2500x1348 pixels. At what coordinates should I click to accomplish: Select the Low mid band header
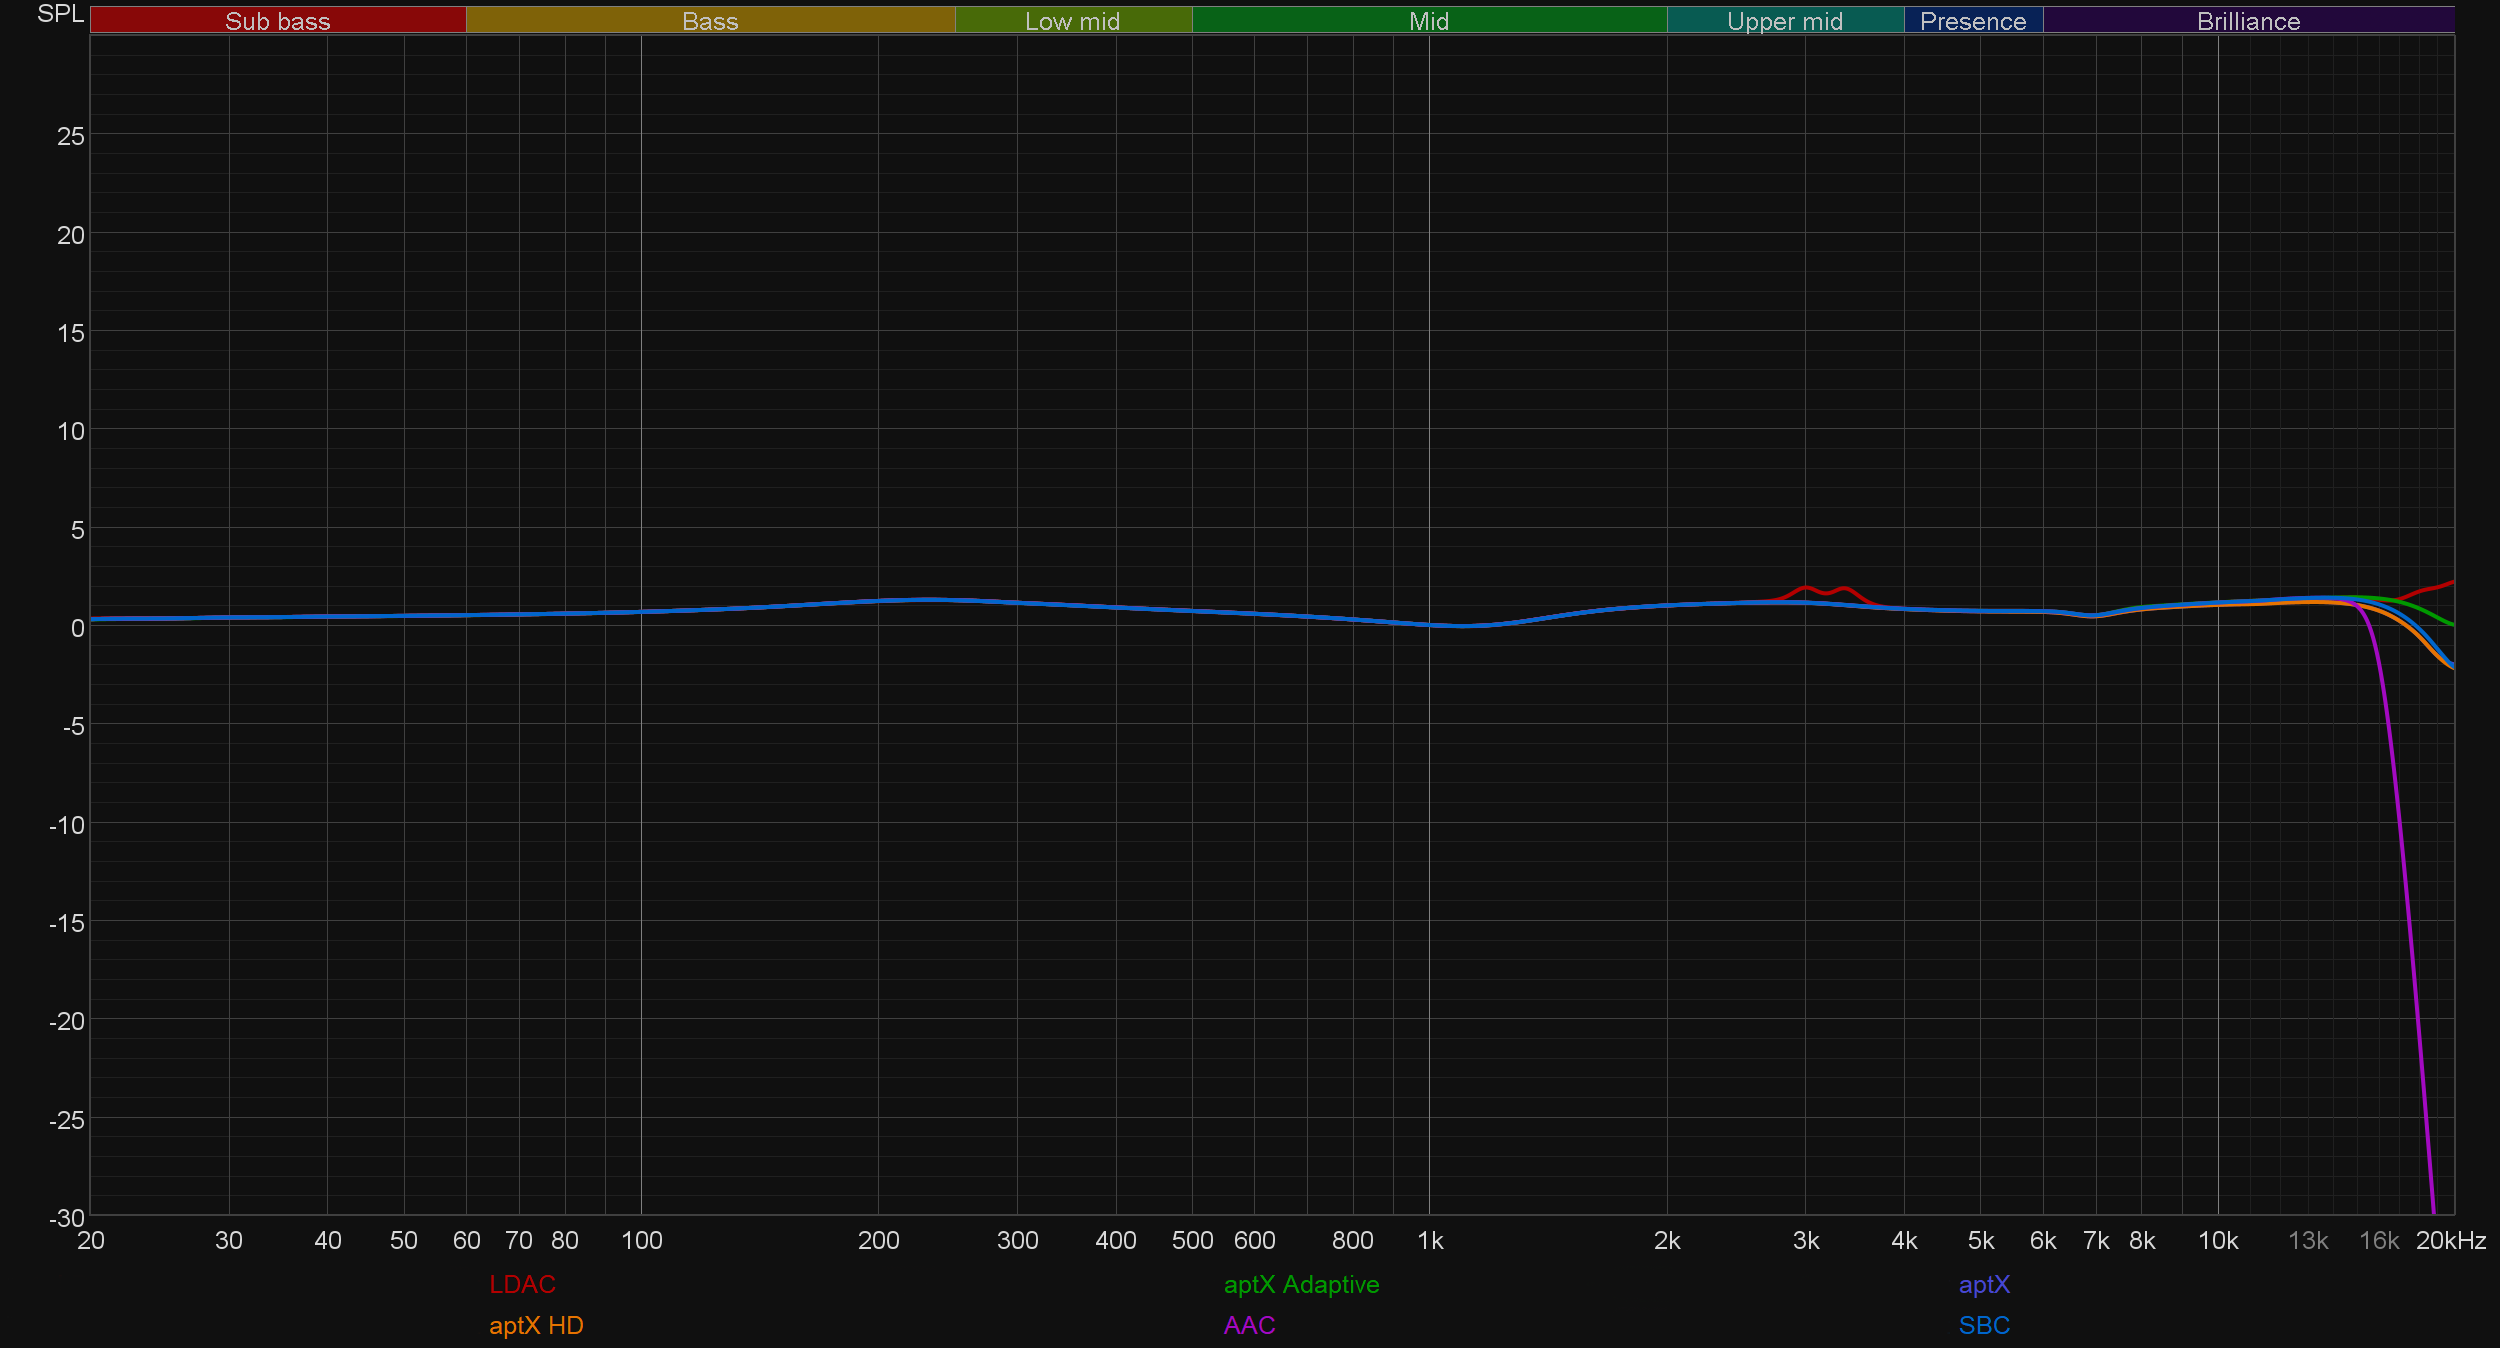coord(1072,21)
